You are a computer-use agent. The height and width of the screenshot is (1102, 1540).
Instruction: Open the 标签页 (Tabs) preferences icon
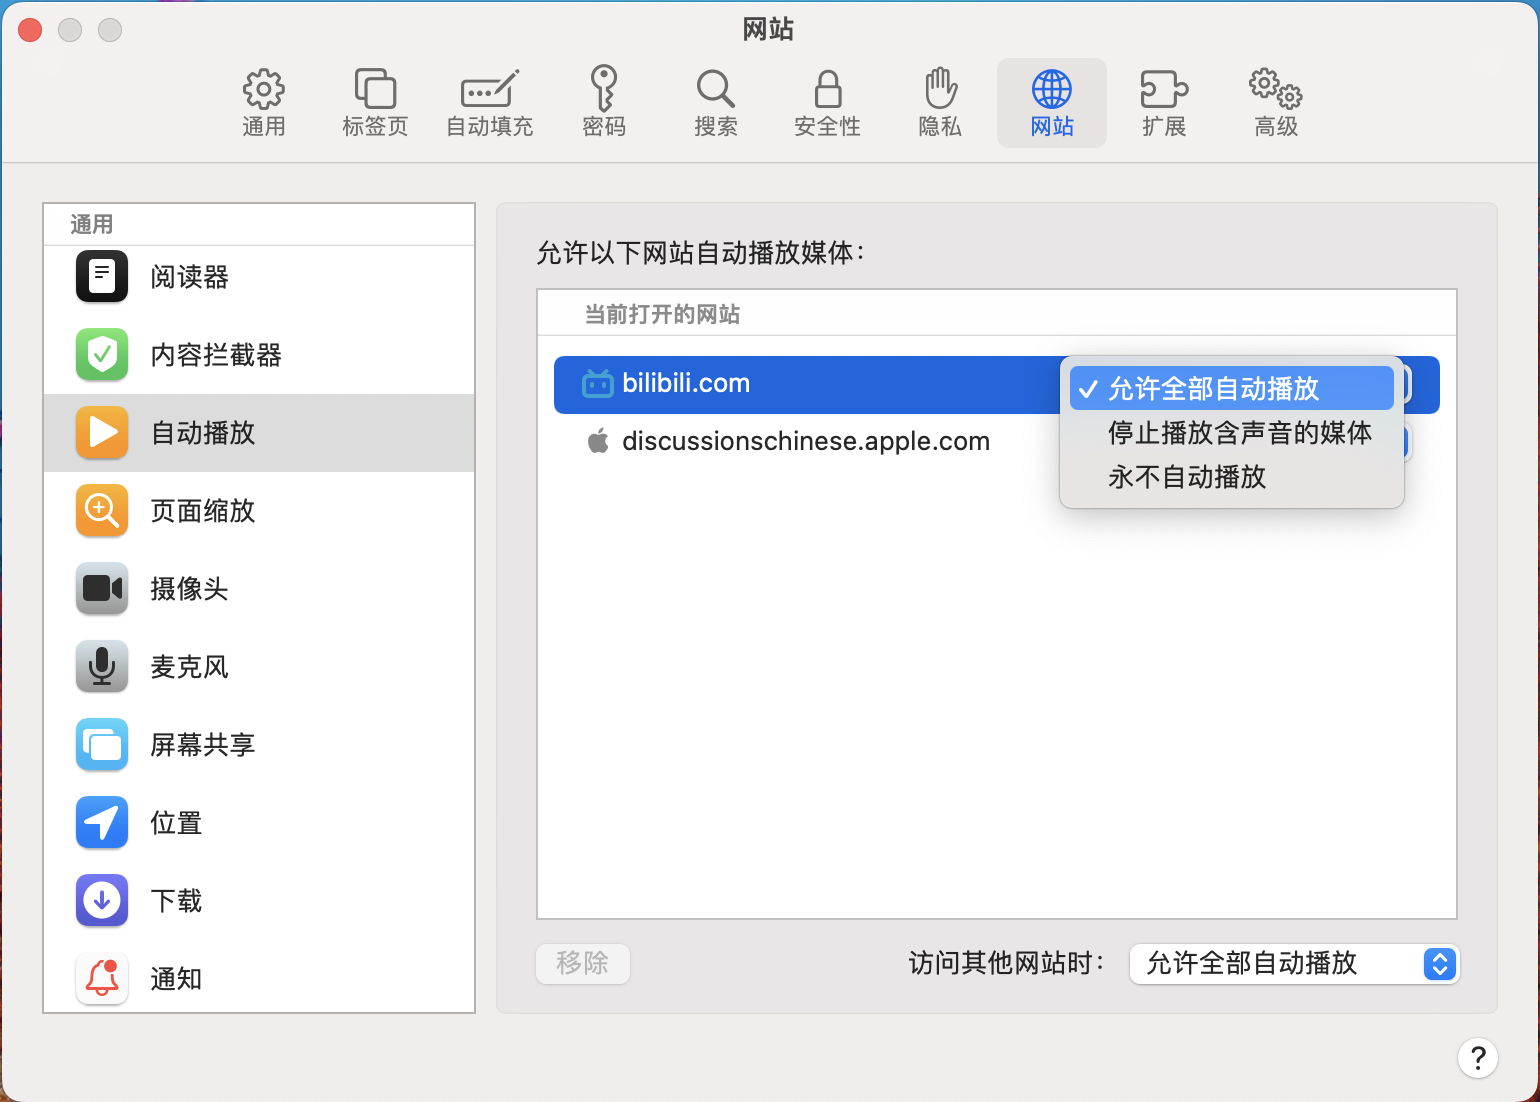[x=375, y=103]
